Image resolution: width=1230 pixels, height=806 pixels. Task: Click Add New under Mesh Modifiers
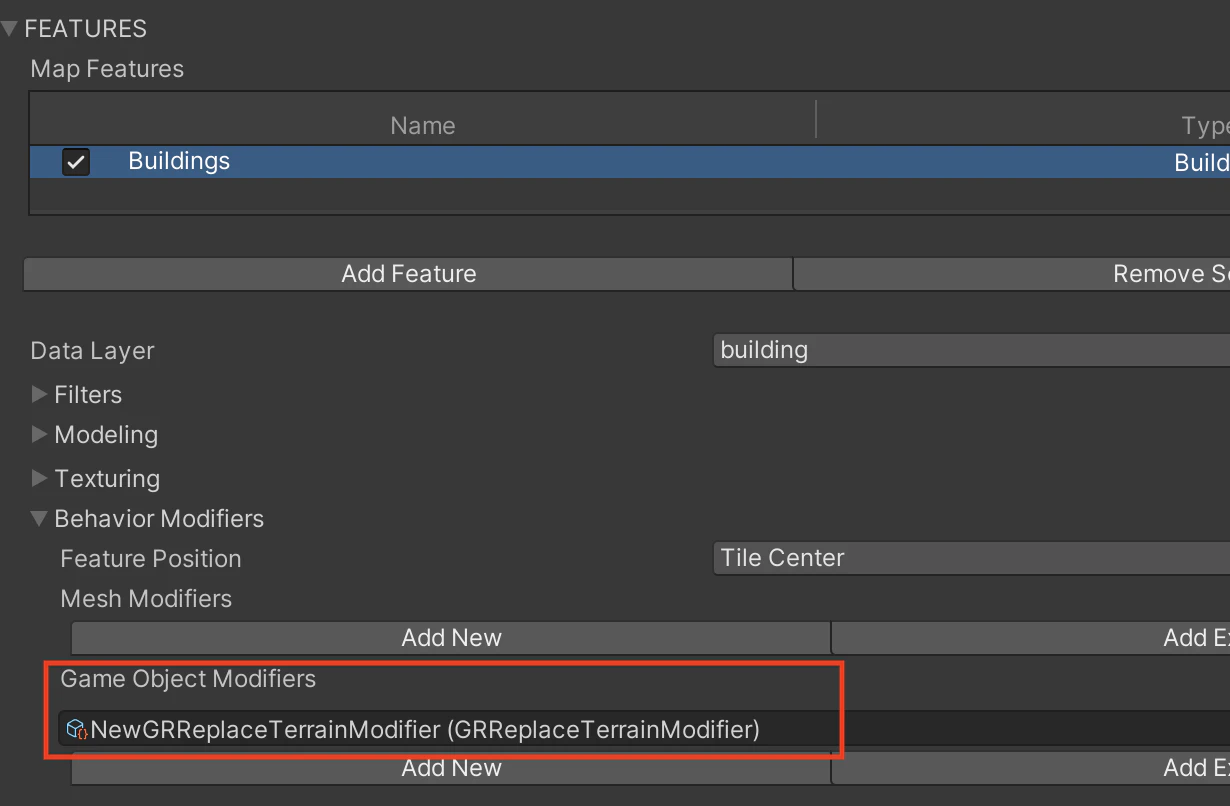tap(451, 638)
